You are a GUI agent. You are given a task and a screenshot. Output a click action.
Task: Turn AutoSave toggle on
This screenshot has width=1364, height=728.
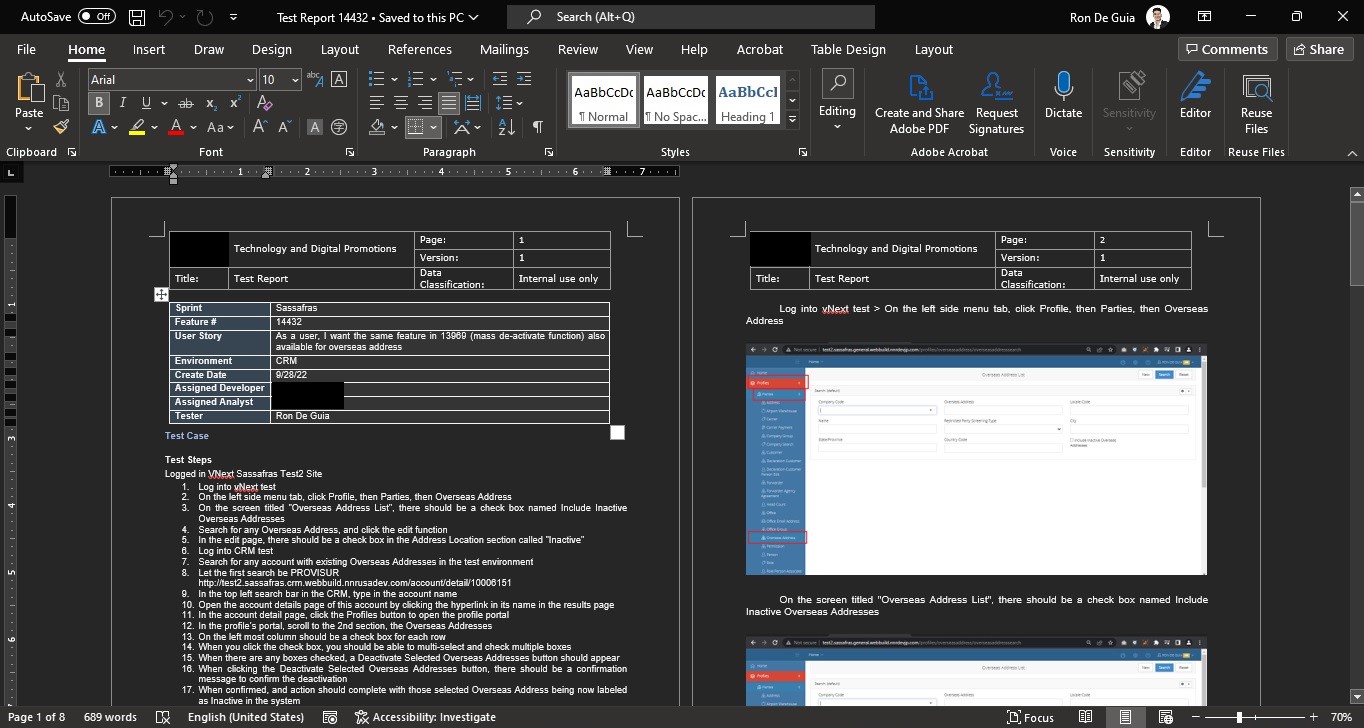pyautogui.click(x=97, y=17)
